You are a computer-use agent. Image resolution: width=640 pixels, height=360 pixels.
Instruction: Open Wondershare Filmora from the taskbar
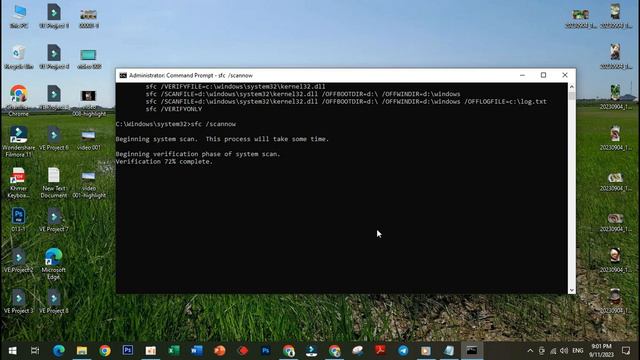[311, 351]
